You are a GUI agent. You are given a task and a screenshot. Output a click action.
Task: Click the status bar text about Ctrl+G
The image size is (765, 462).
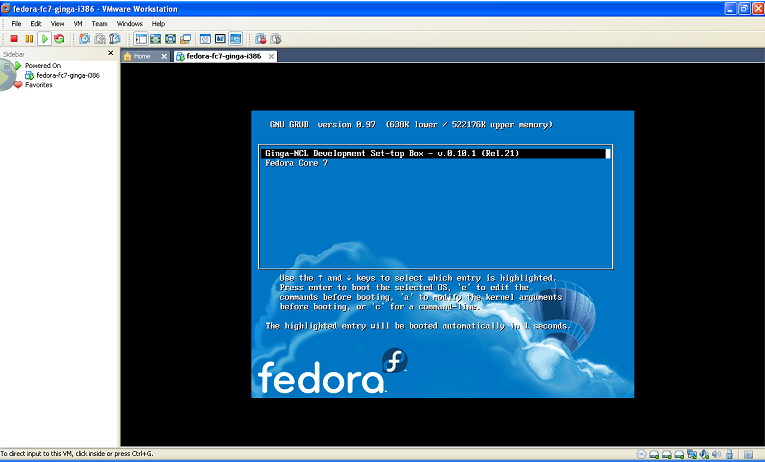77,454
